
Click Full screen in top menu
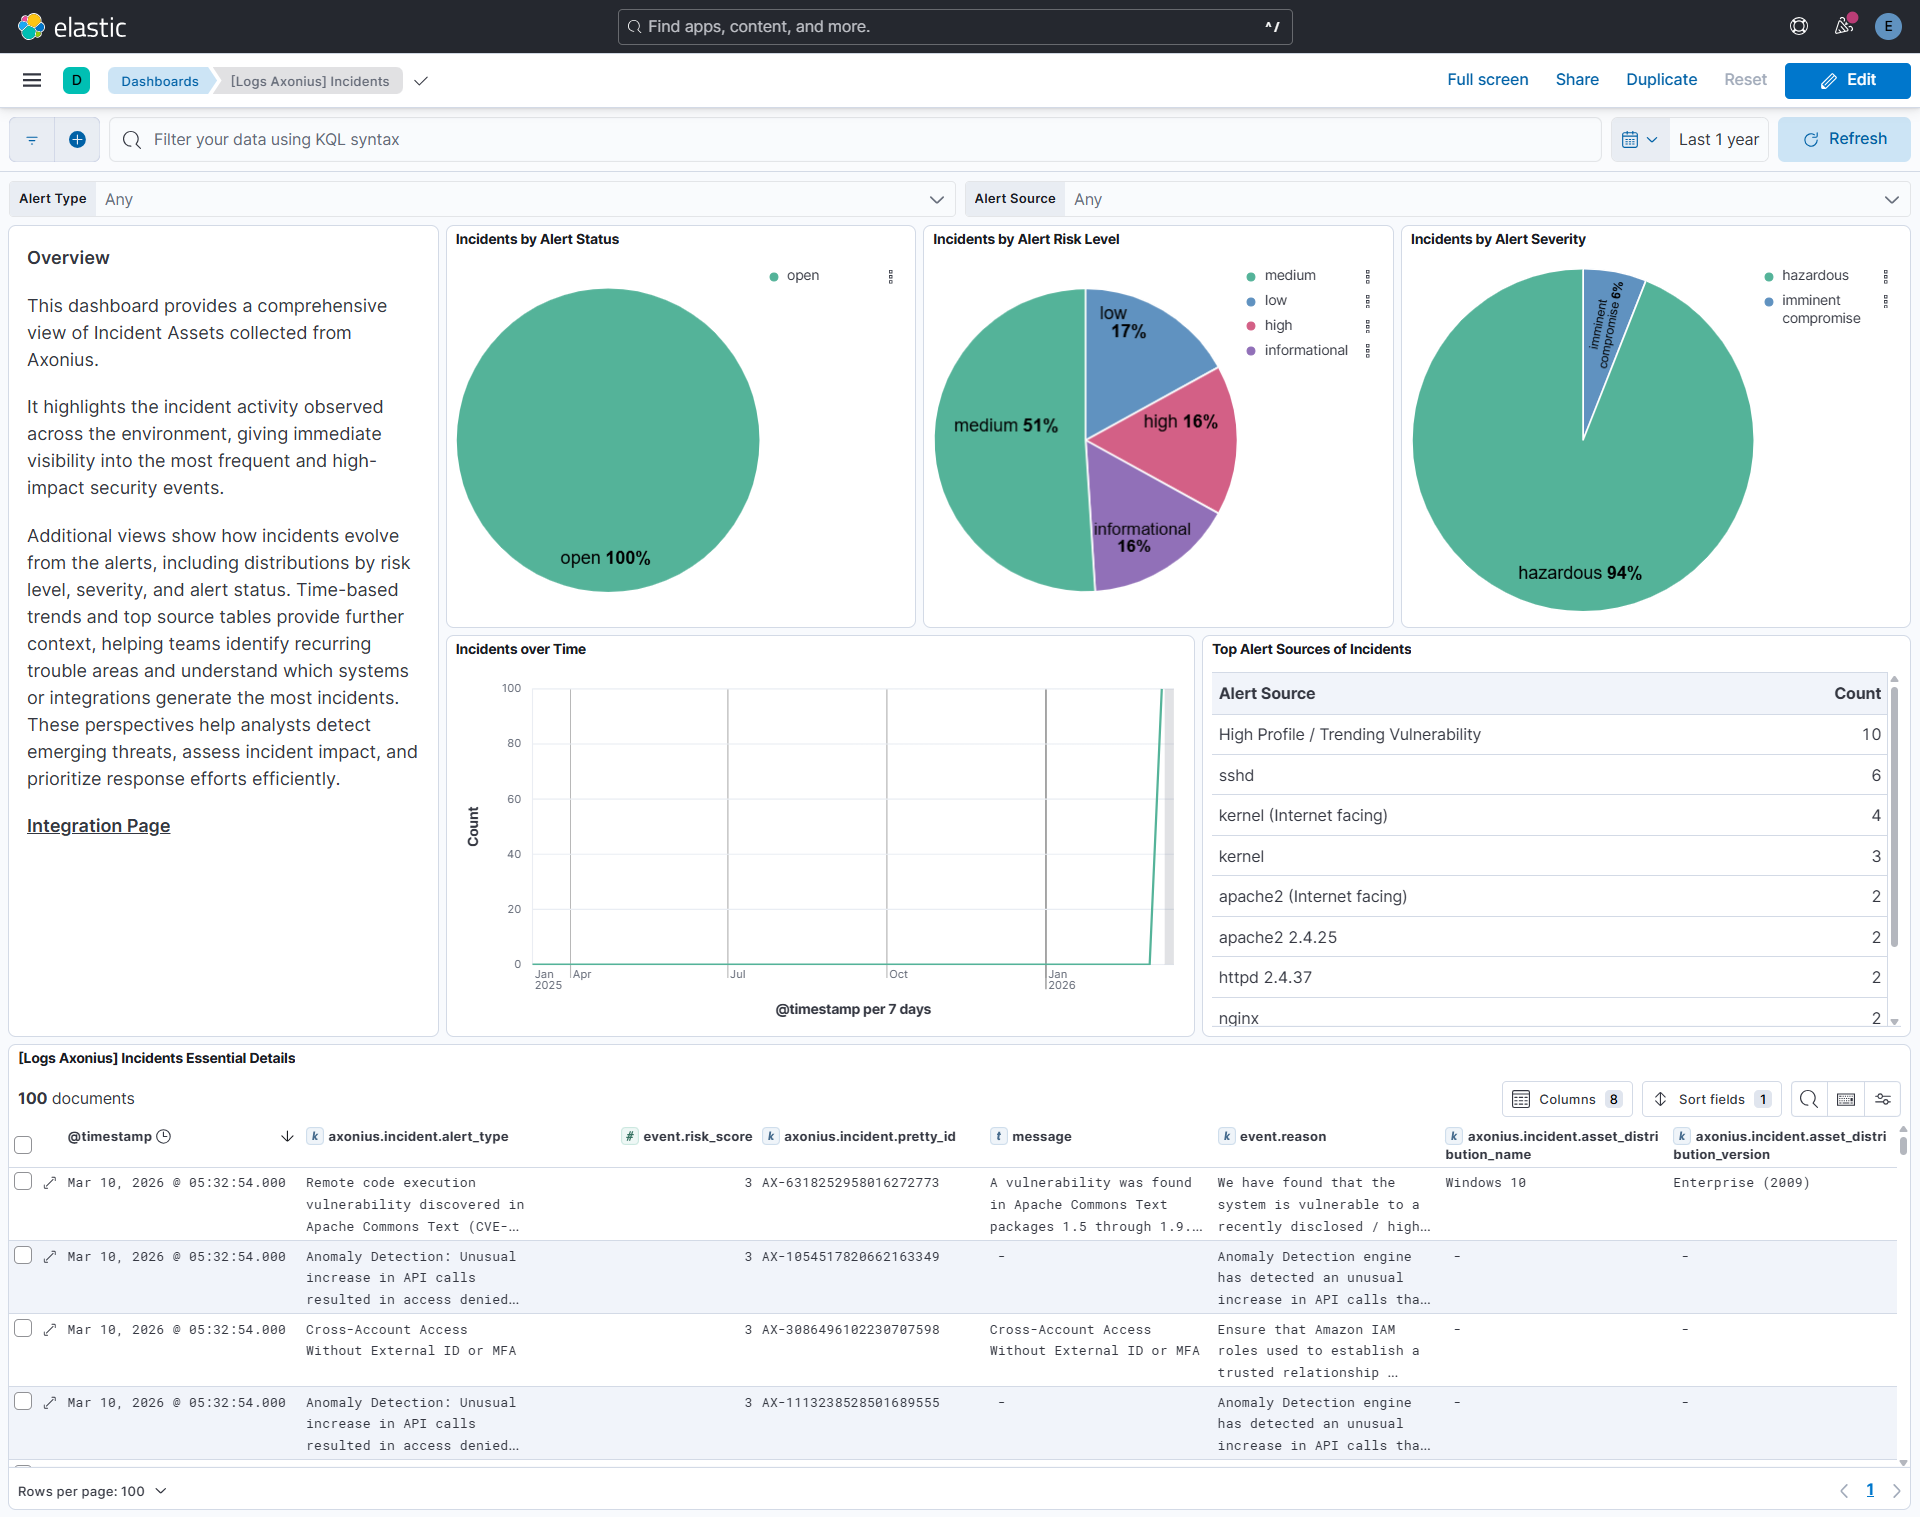pos(1487,80)
